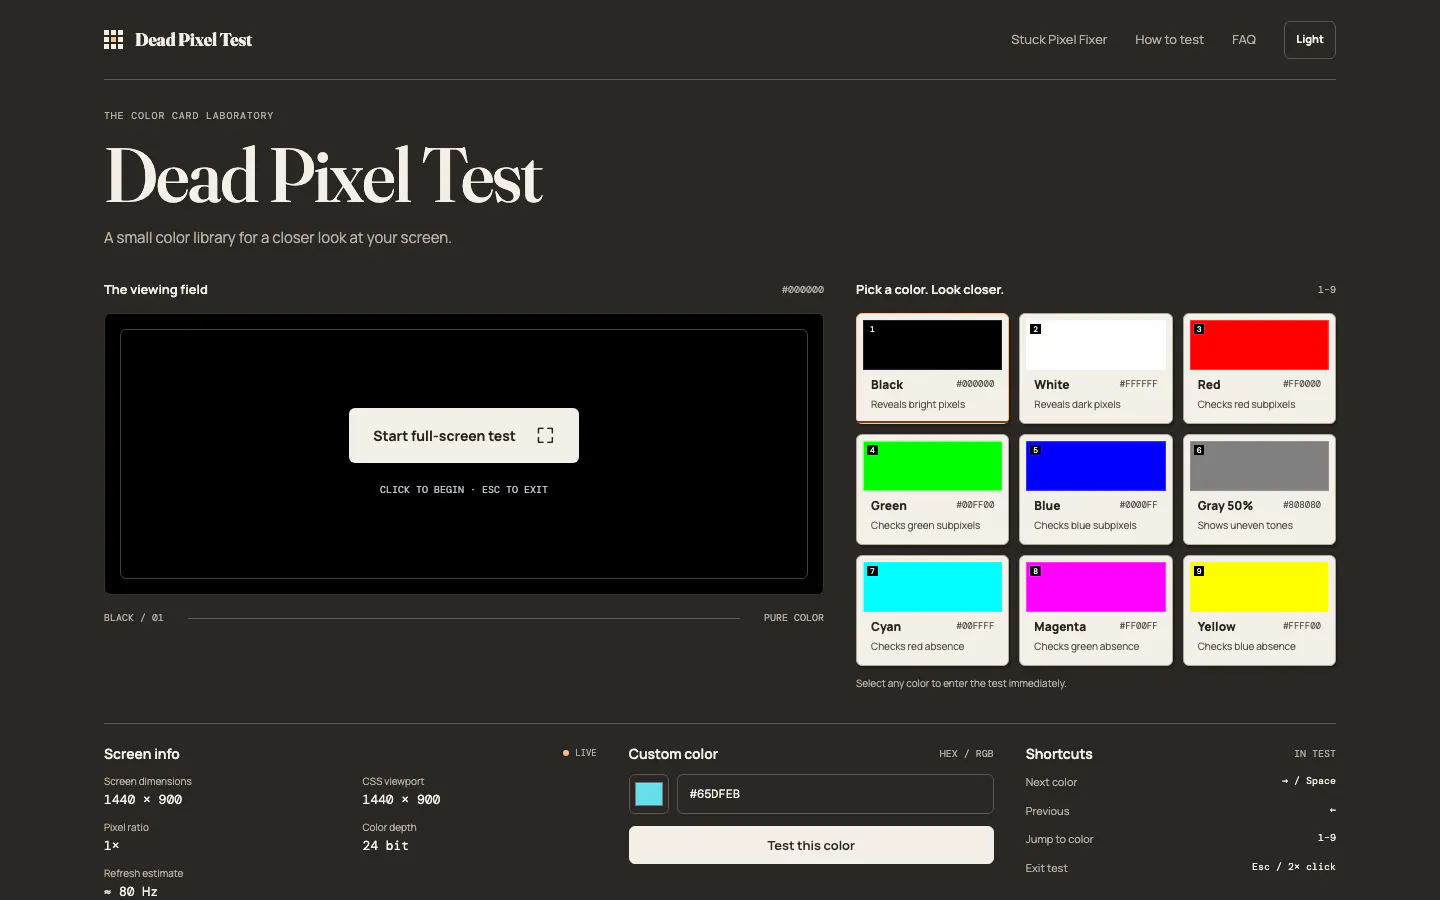The image size is (1440, 900).
Task: Click the Pixel ratio 1× value
Action: 112,846
